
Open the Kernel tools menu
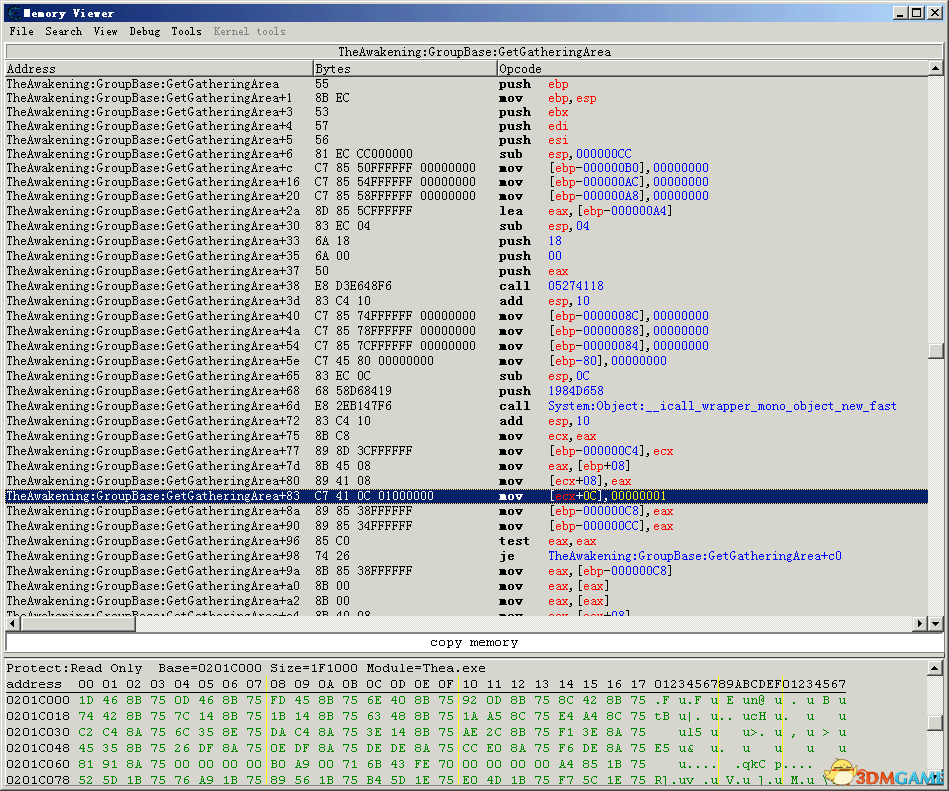pos(249,31)
